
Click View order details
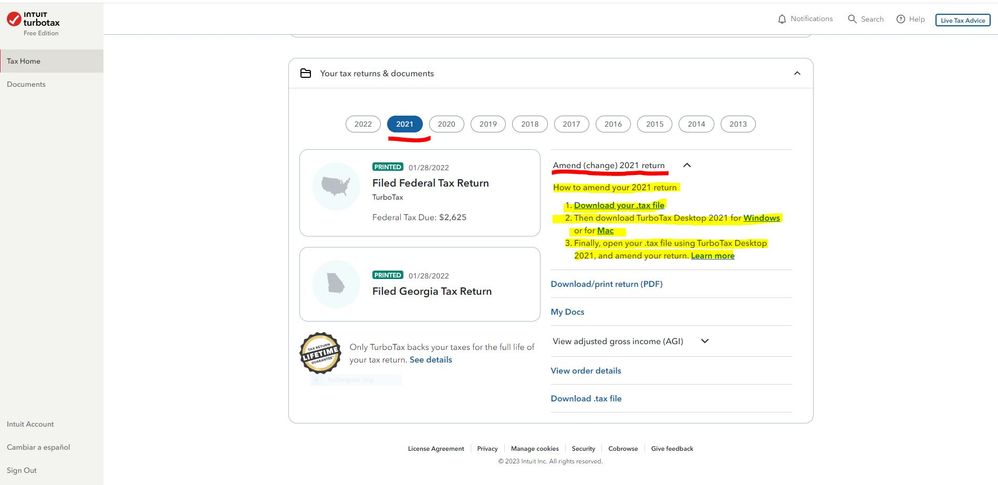(x=586, y=370)
